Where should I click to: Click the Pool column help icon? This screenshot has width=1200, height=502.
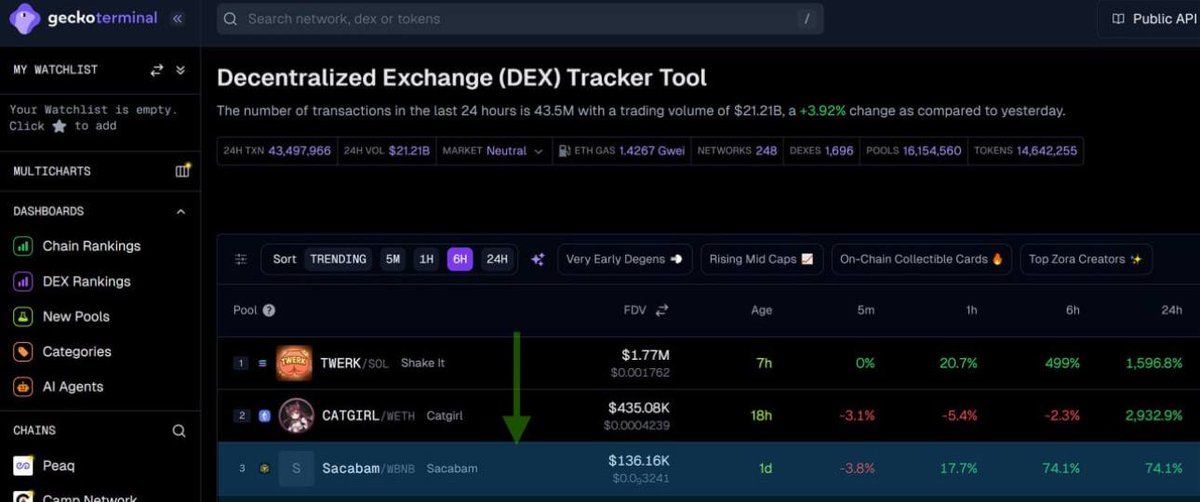[x=269, y=310]
